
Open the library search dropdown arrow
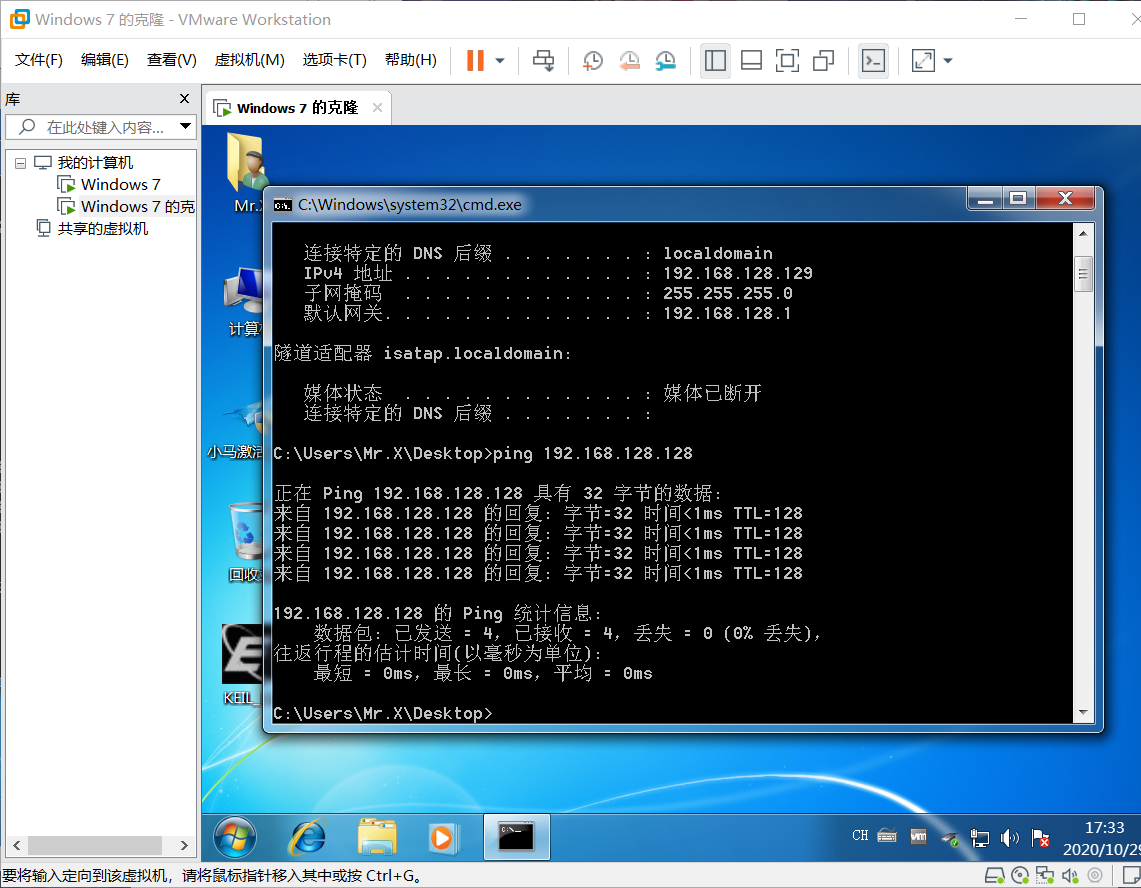(x=186, y=127)
